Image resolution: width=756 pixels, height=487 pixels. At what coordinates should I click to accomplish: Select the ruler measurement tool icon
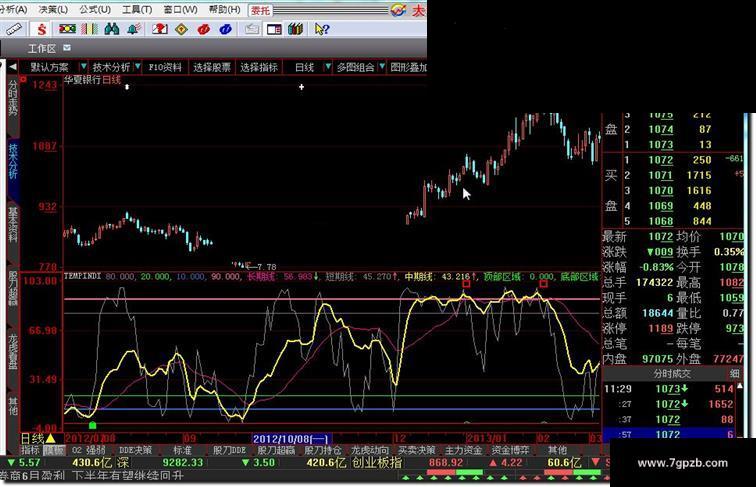13,29
